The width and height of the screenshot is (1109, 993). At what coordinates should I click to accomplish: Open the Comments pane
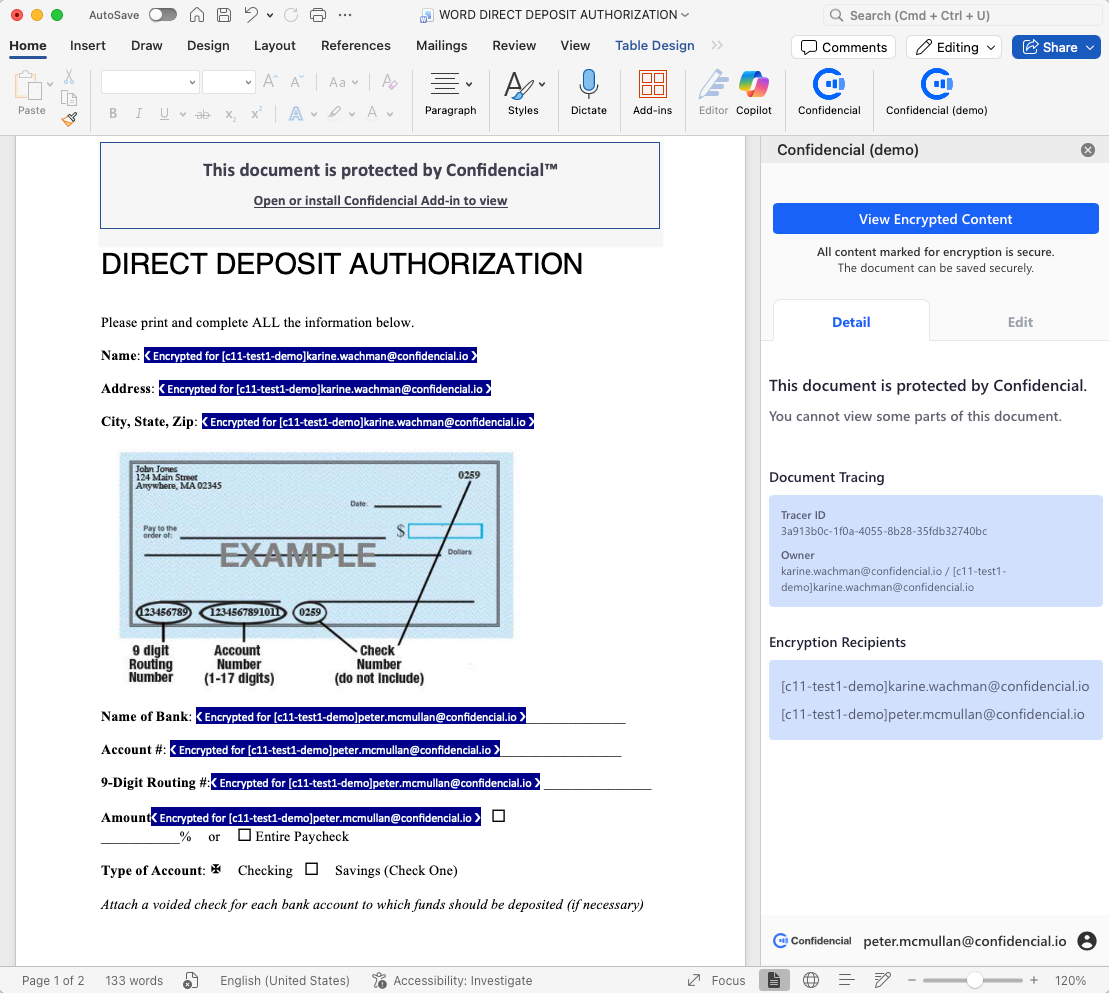(843, 47)
